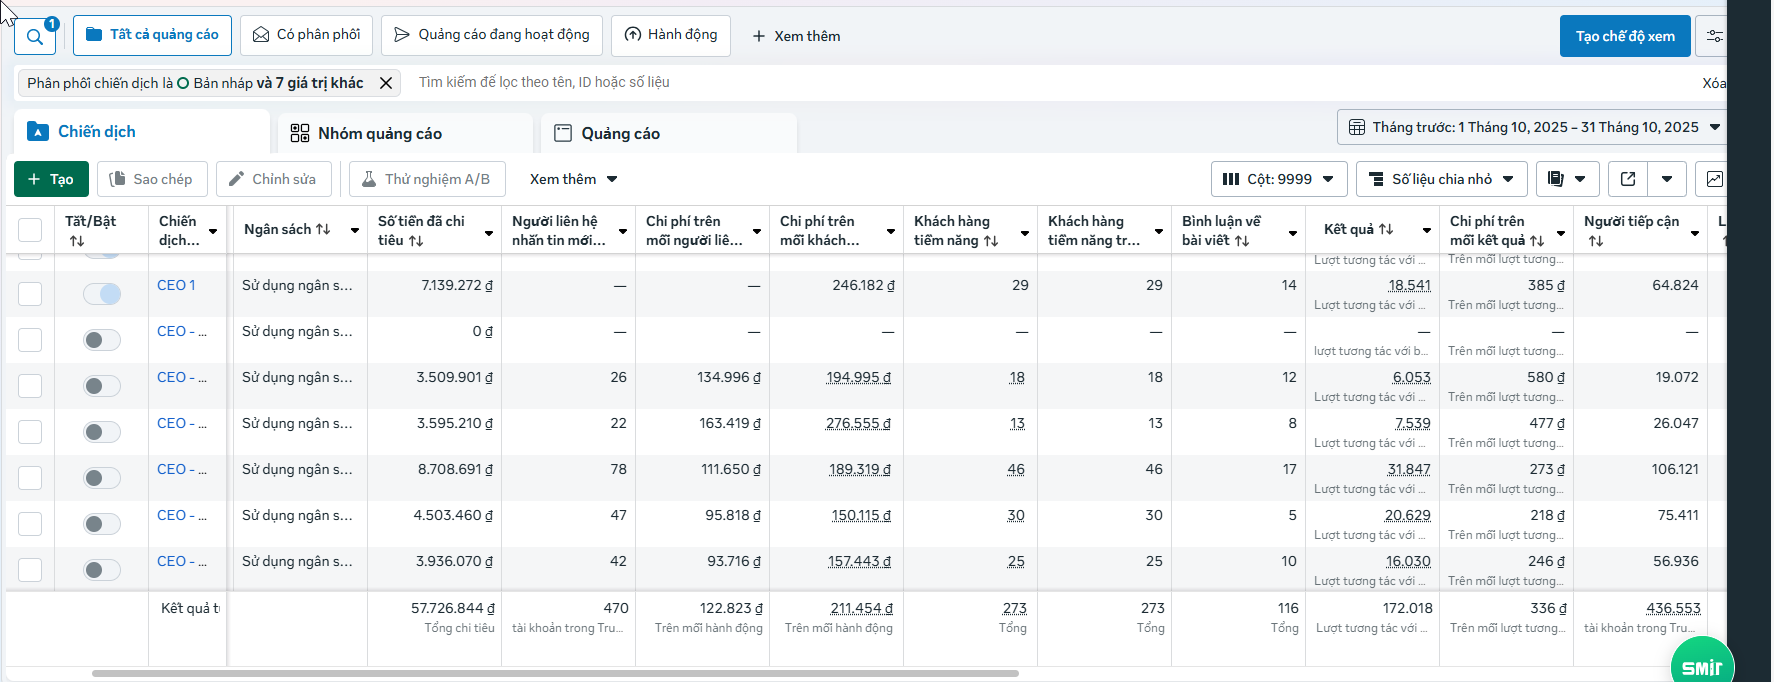The height and width of the screenshot is (682, 1774).
Task: Click the calendar icon in date range
Action: tap(1357, 127)
